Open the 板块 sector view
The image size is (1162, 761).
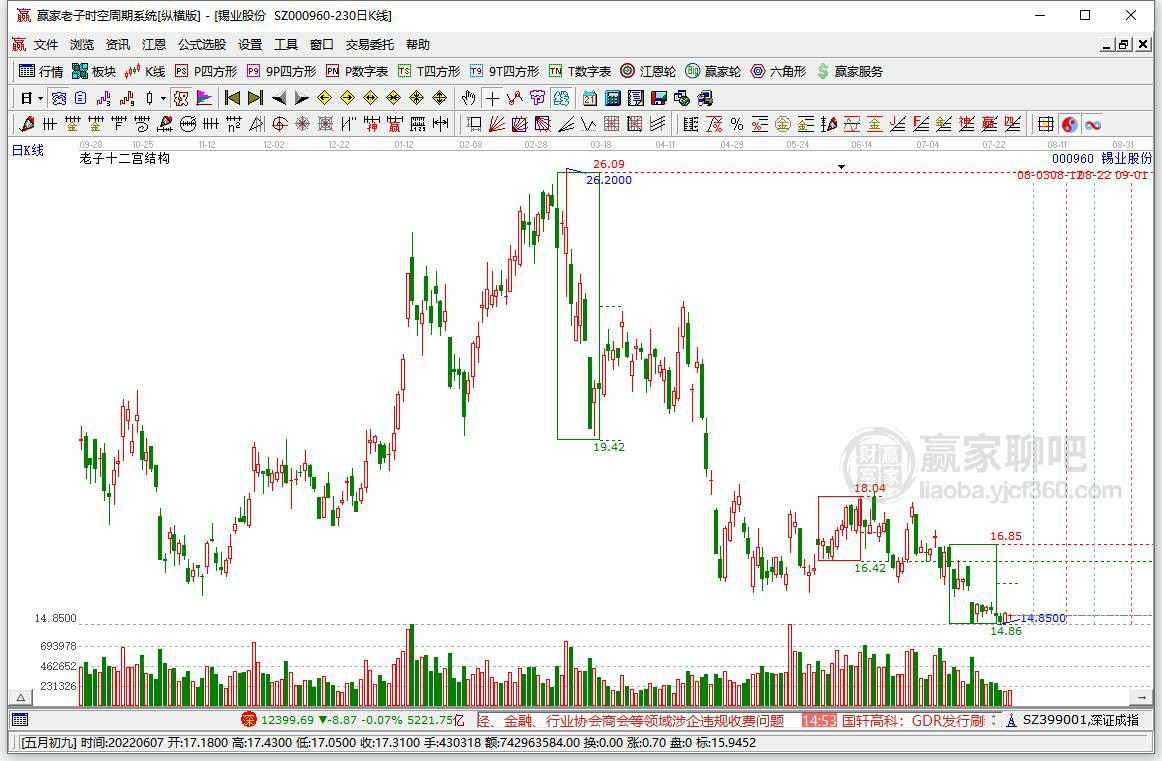click(94, 71)
